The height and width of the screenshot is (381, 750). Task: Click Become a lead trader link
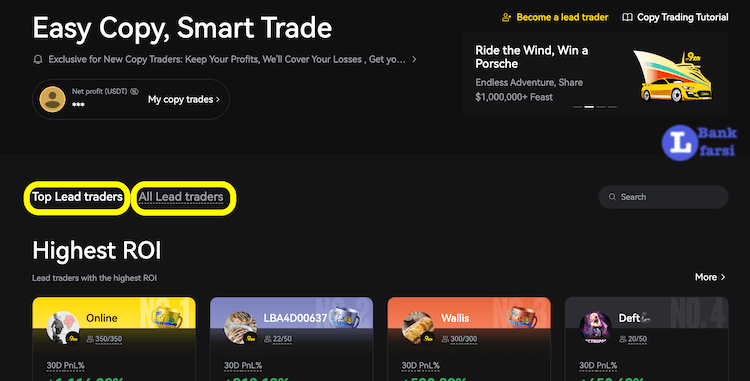[562, 18]
